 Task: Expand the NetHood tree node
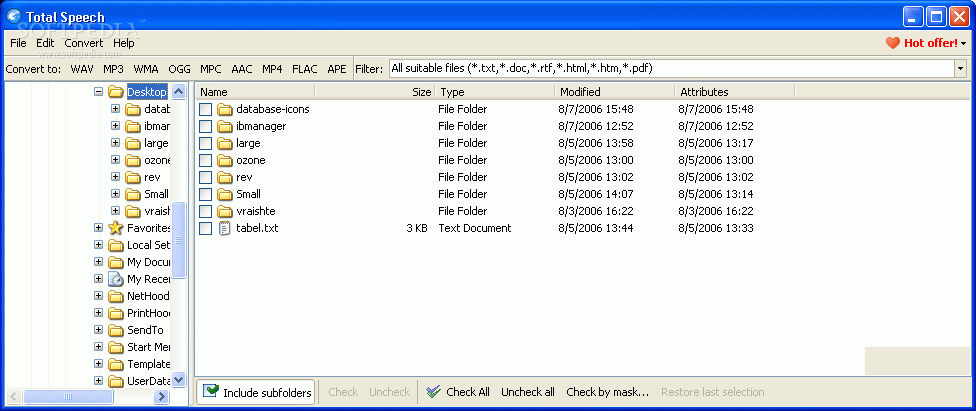pyautogui.click(x=98, y=296)
